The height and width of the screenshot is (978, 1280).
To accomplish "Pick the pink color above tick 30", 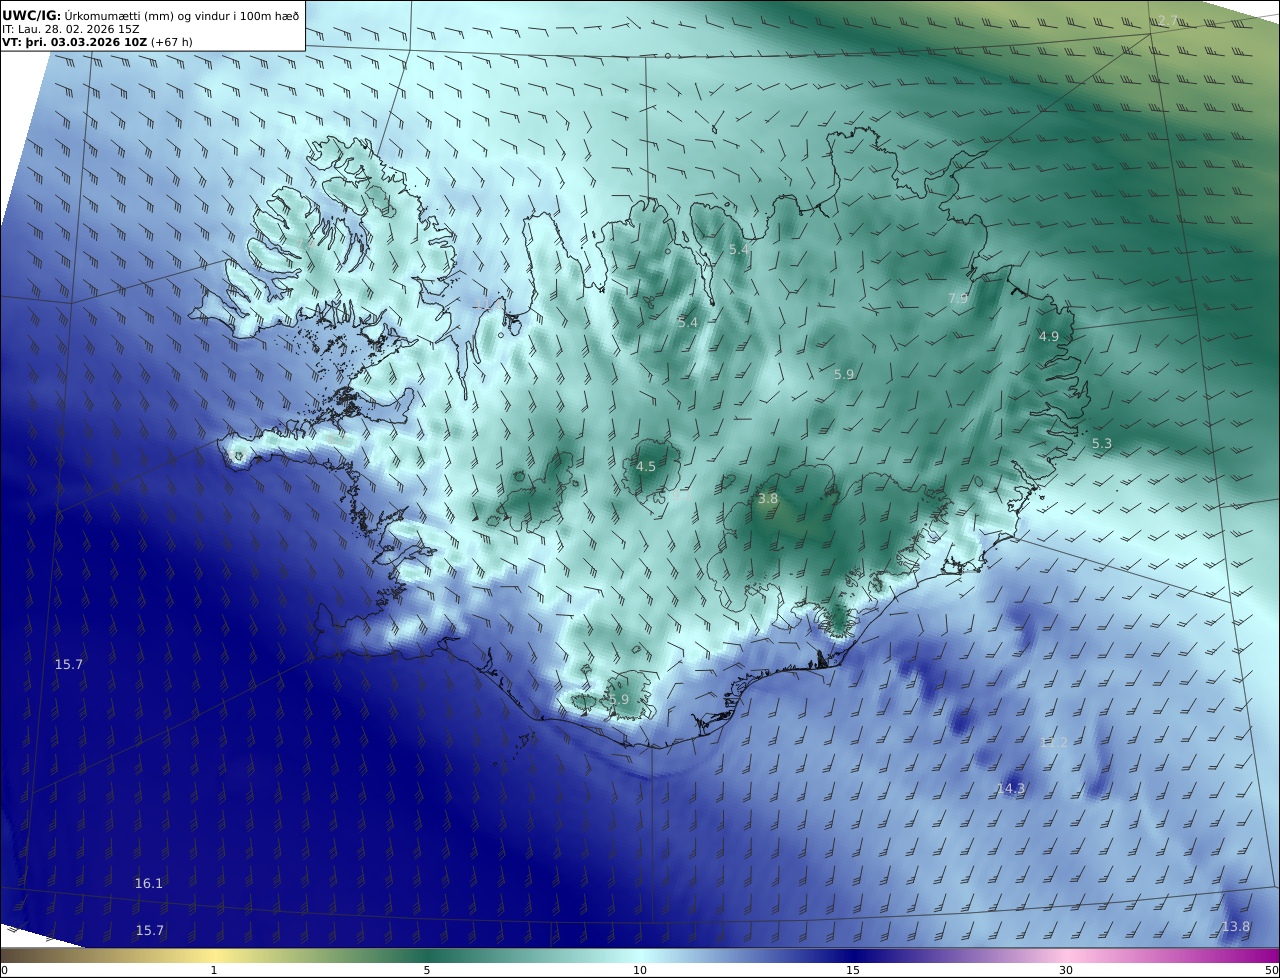I will click(x=1066, y=955).
